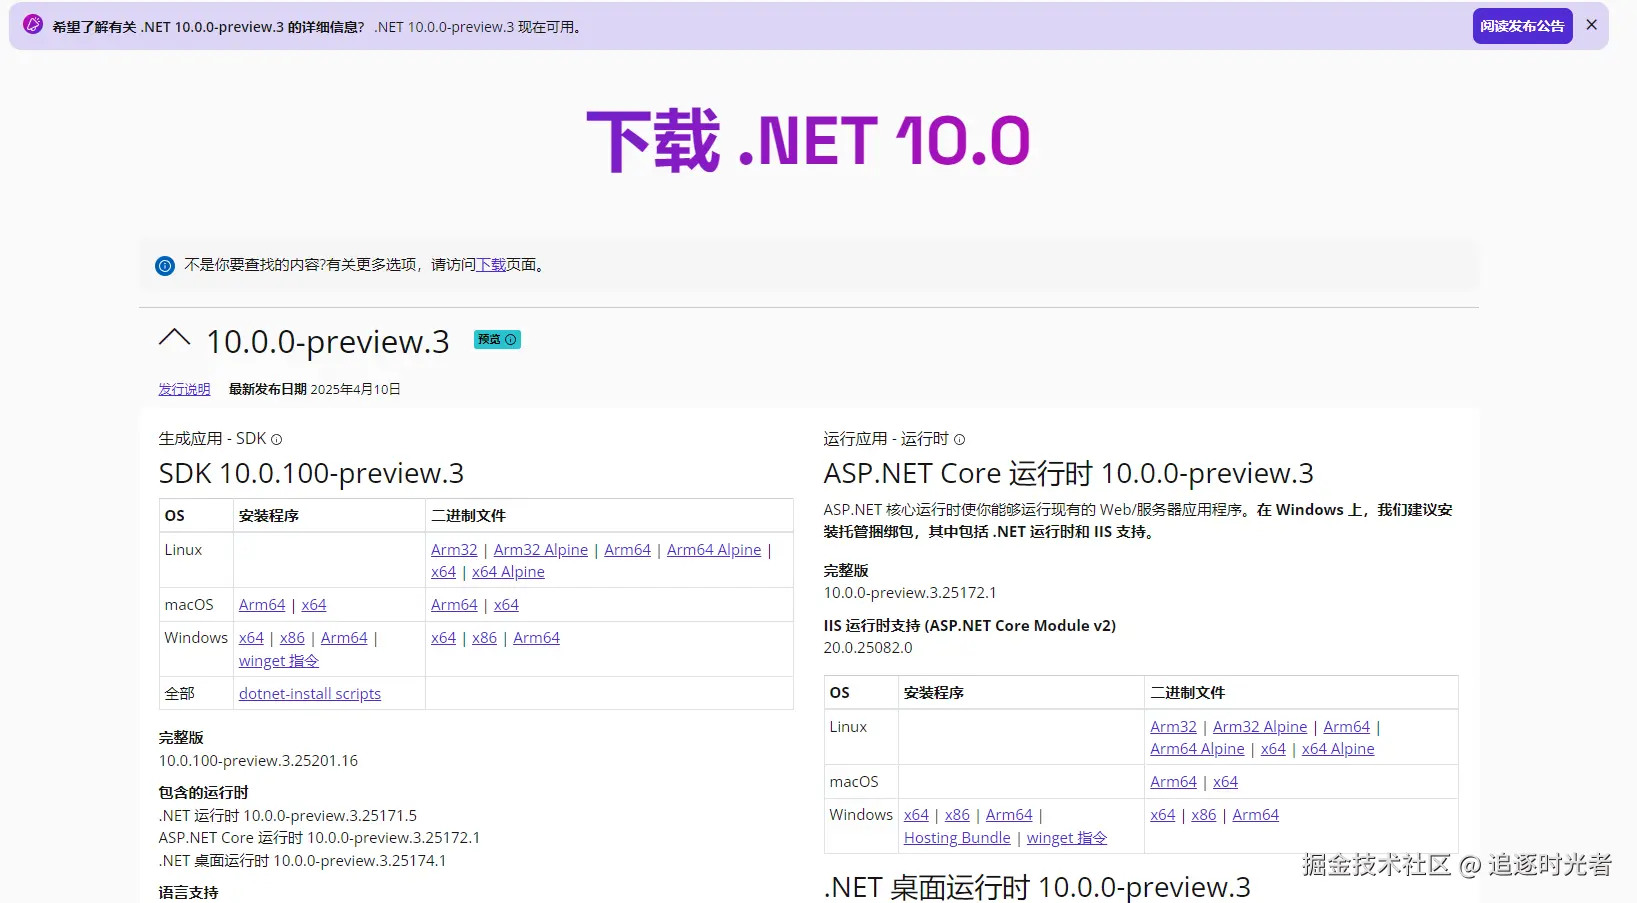Select the IIS module version 20.0.25082.0
Screen dimensions: 1637x903
[868, 648]
